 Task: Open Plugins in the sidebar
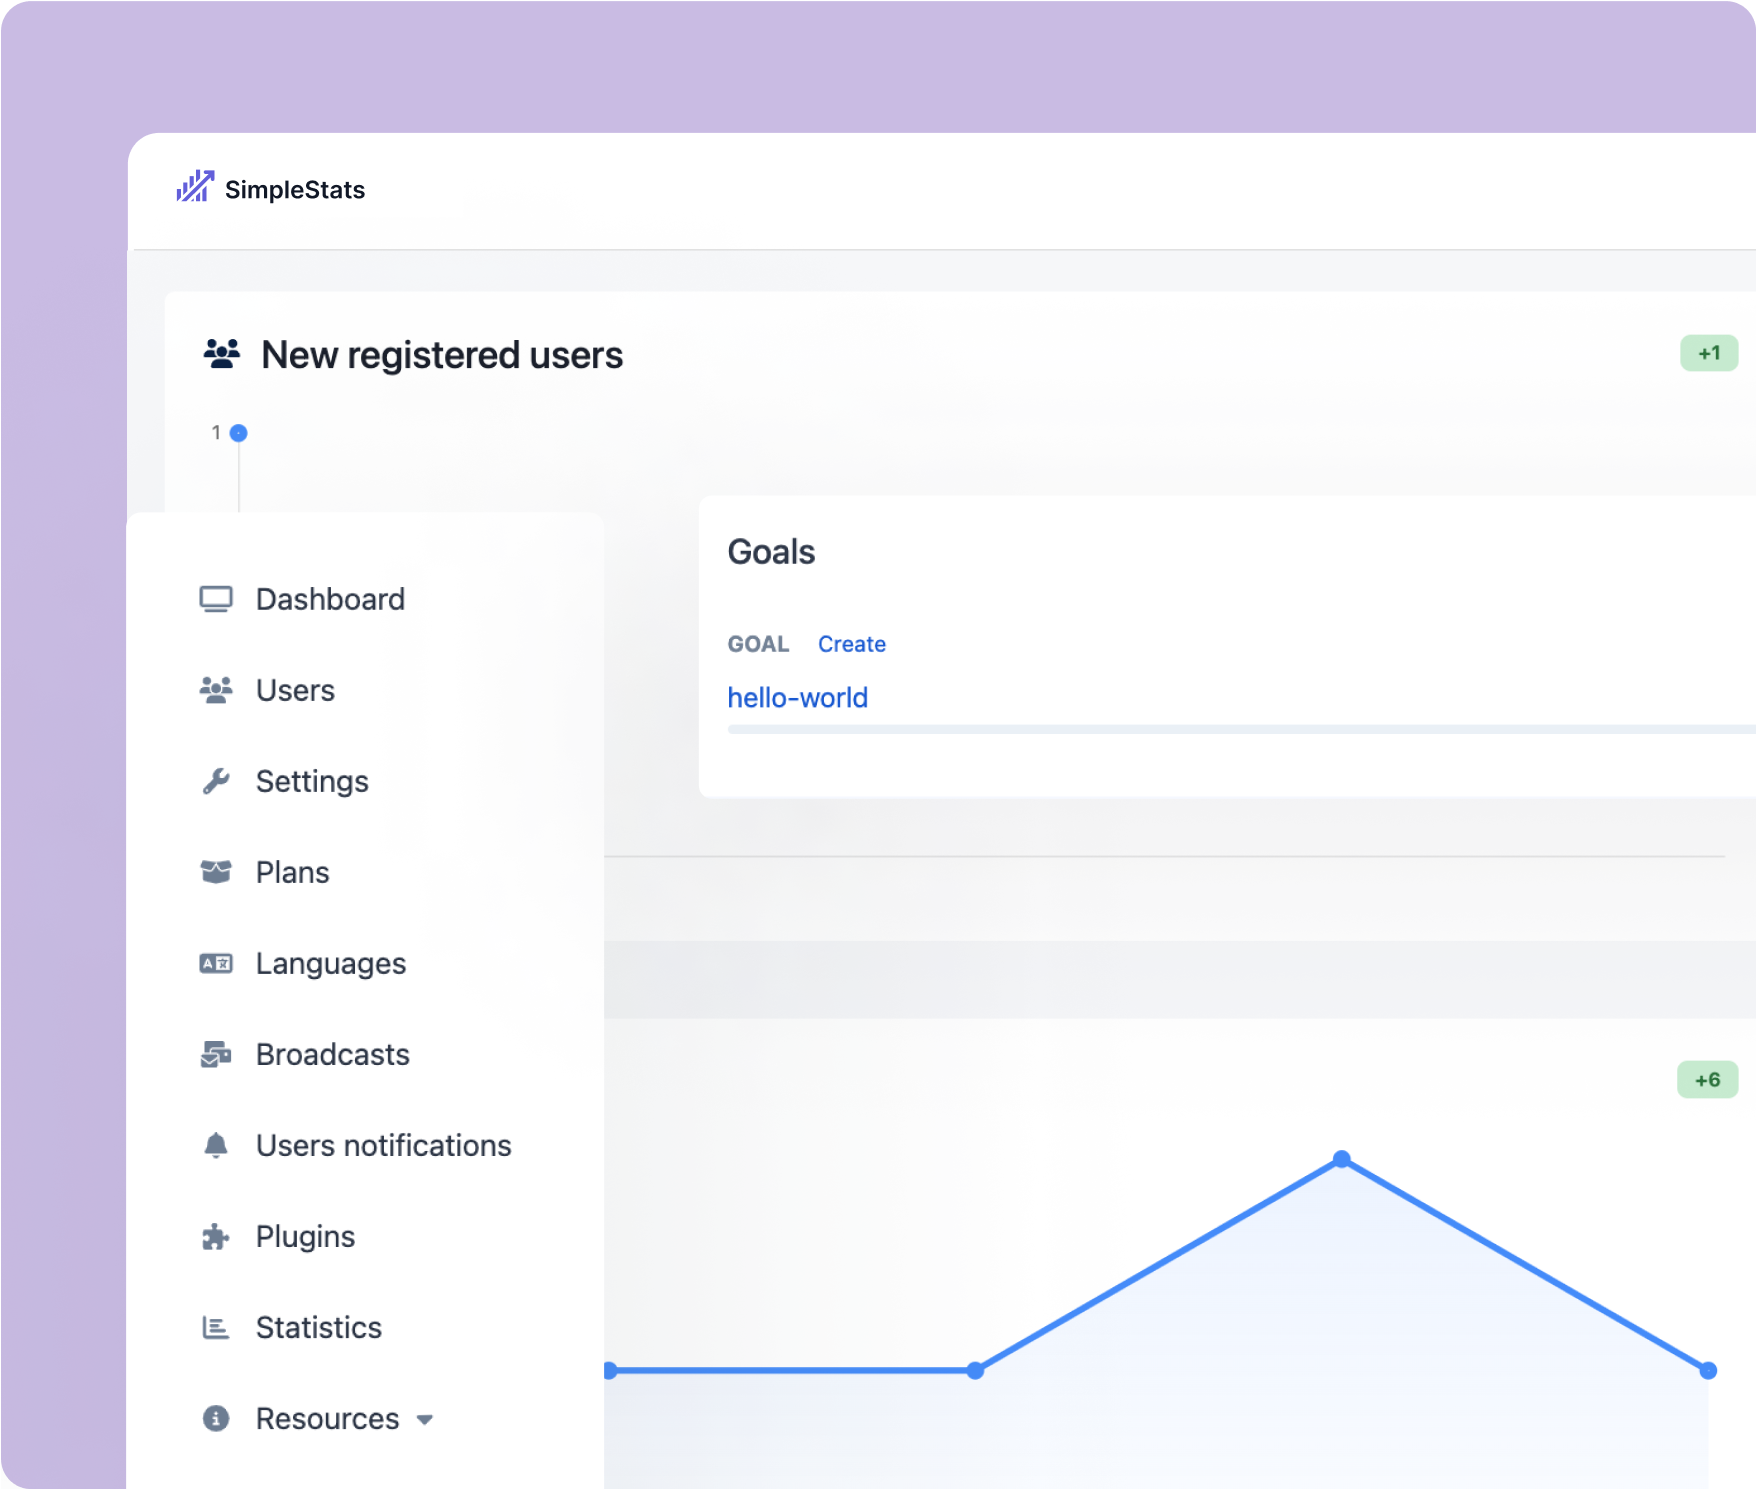point(305,1236)
